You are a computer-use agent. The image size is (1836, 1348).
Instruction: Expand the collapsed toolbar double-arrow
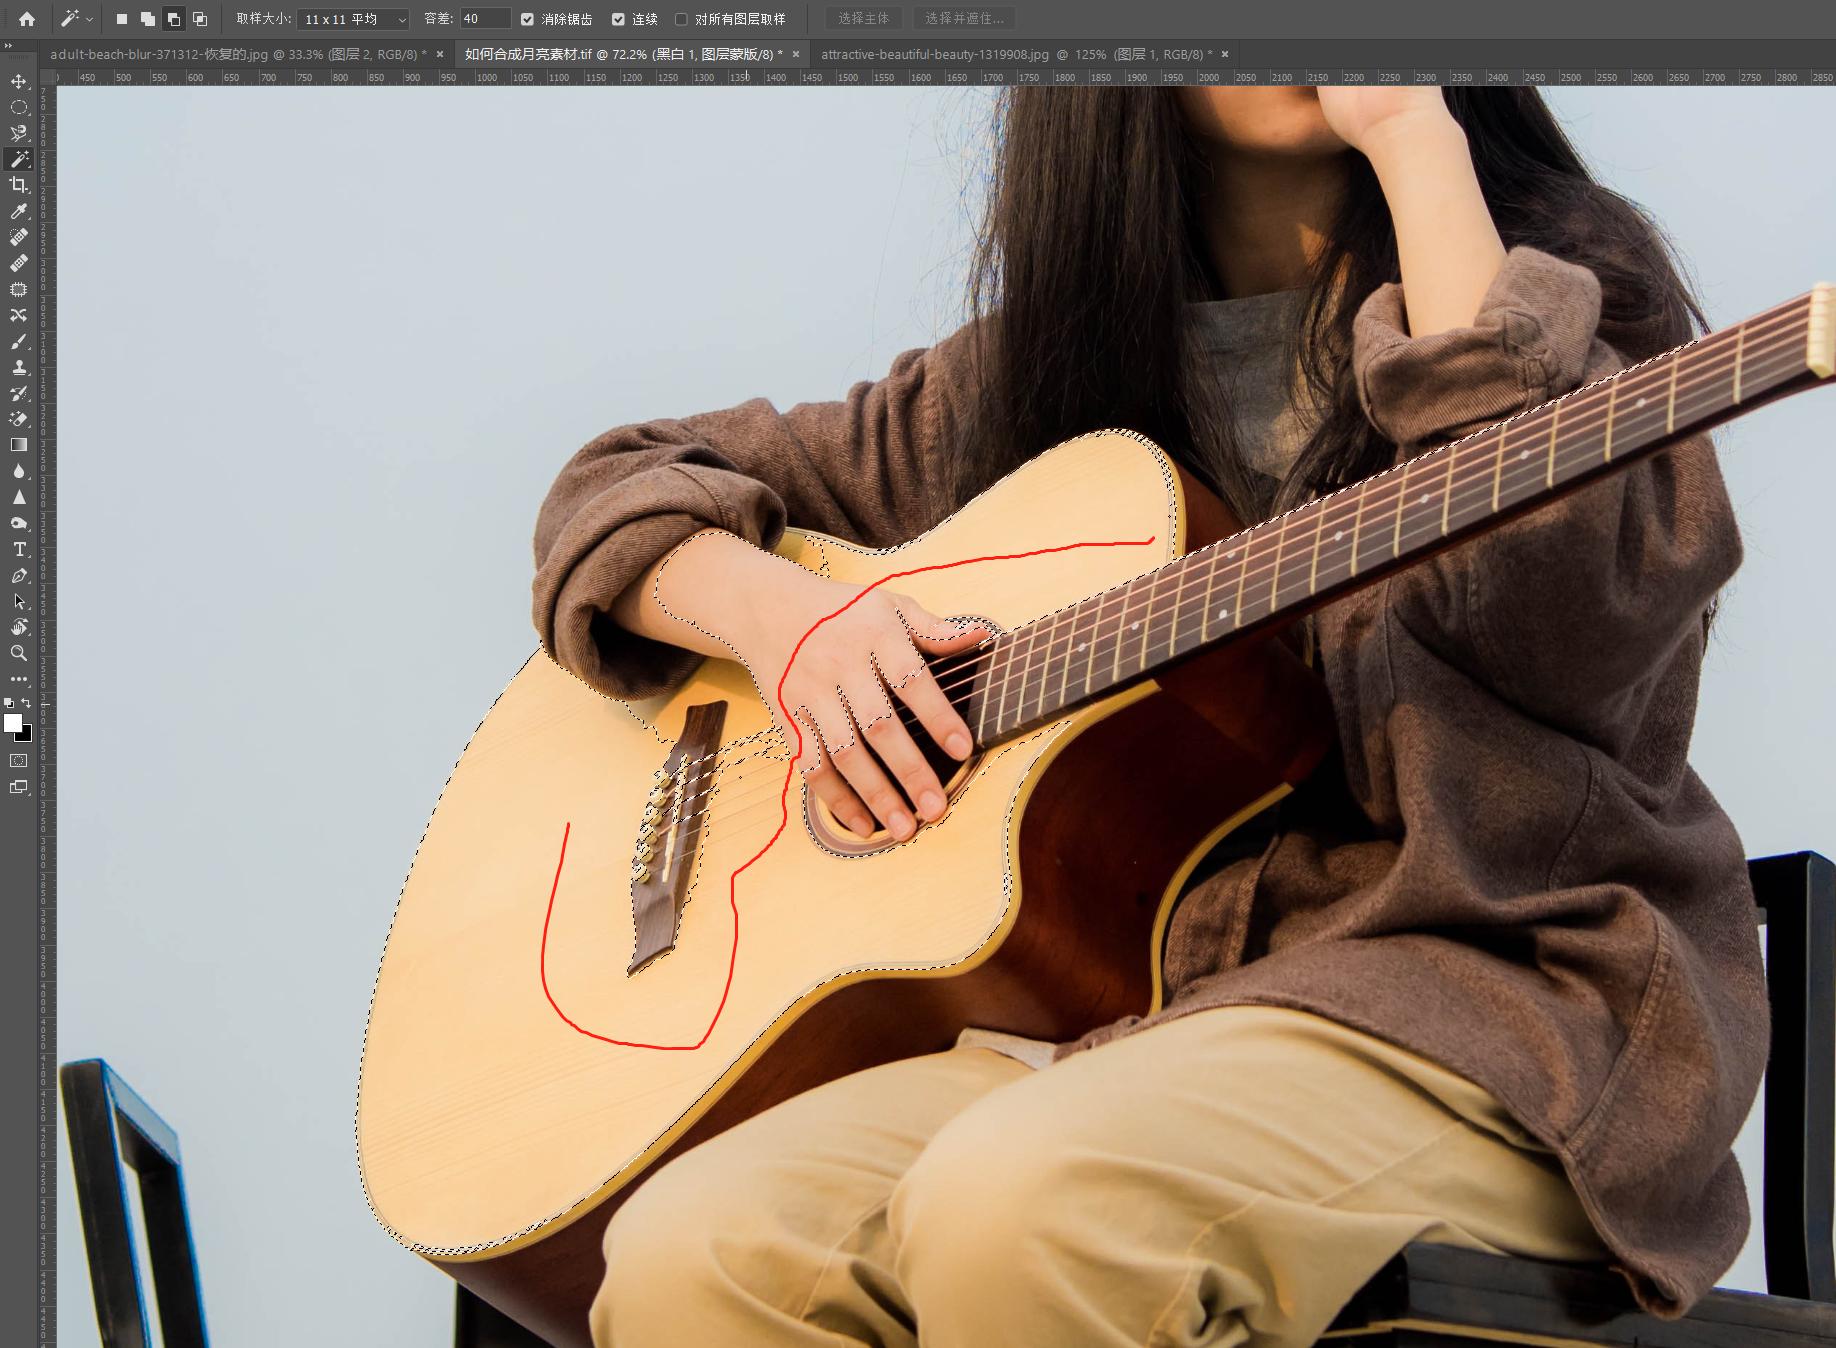pyautogui.click(x=8, y=46)
